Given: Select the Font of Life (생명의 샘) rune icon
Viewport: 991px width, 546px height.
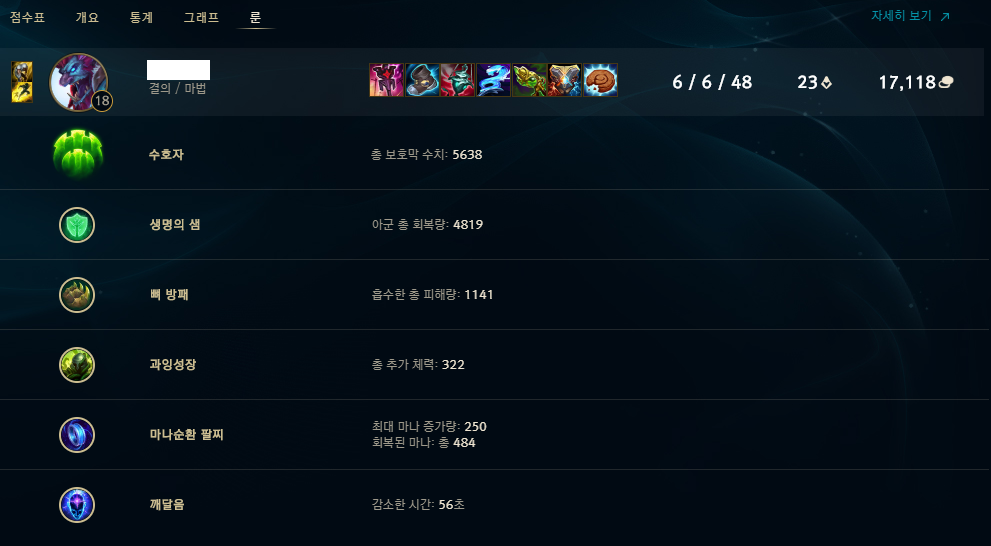Looking at the screenshot, I should coord(77,225).
